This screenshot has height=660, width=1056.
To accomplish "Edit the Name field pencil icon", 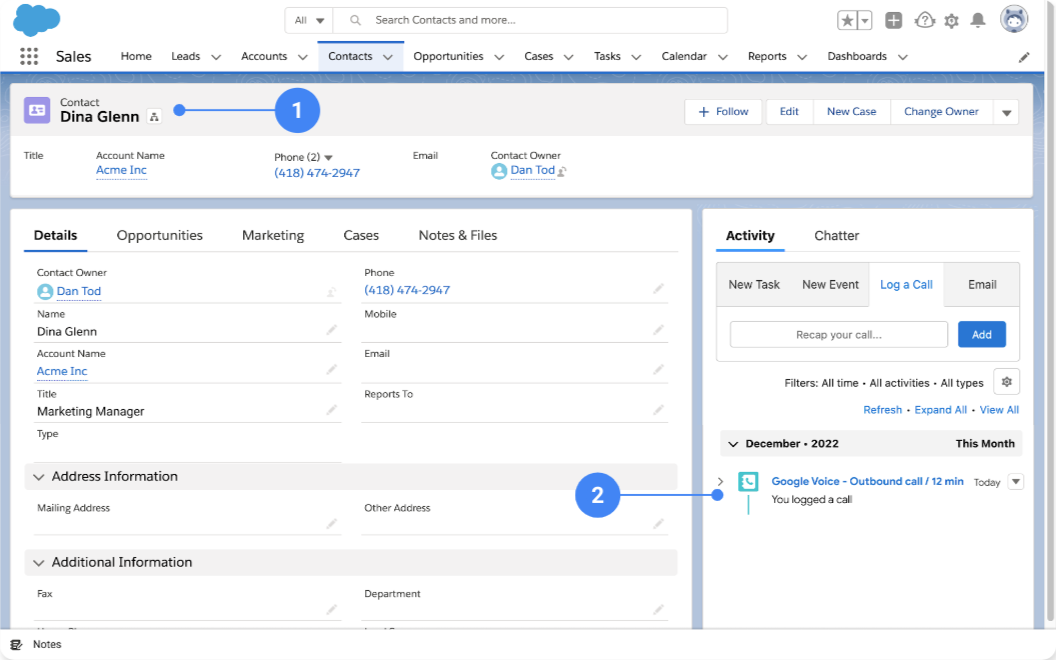I will click(x=331, y=329).
